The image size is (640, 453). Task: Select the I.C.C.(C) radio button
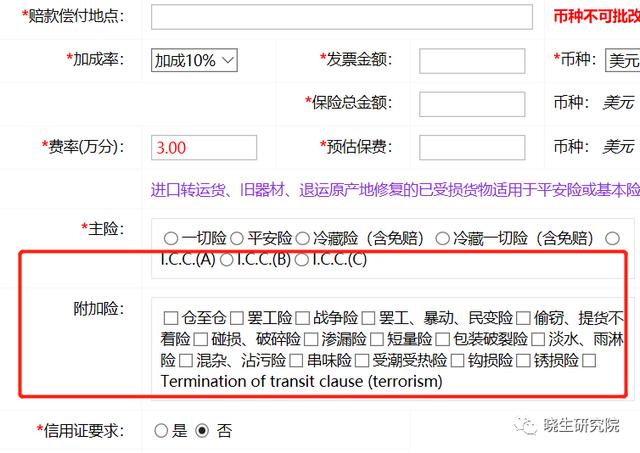302,260
